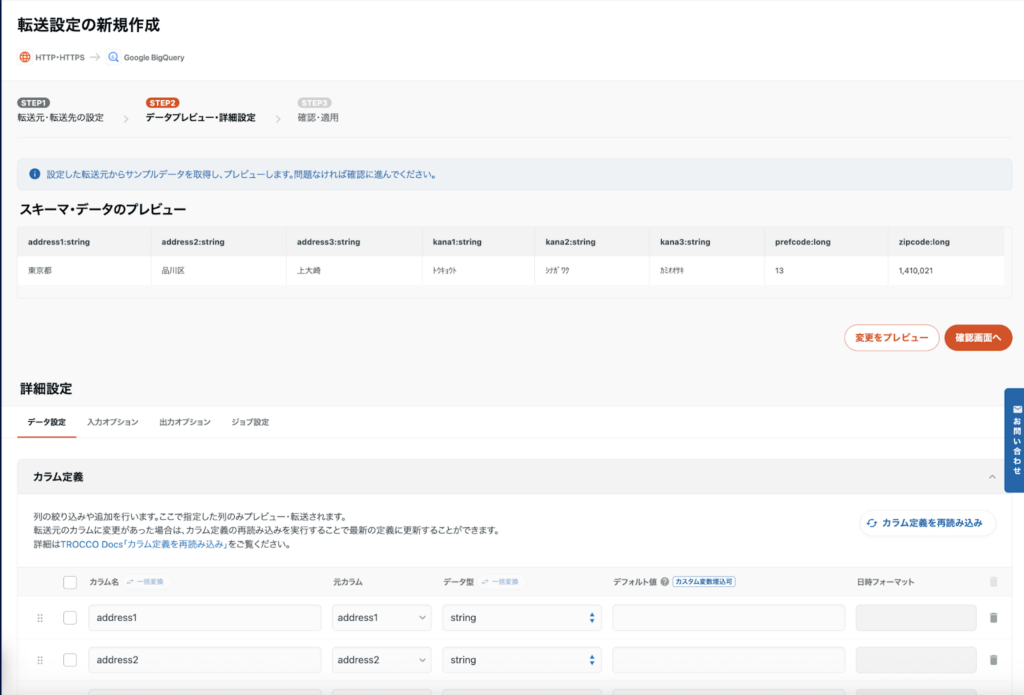
Task: Click the delete icon for address2 row
Action: 993,660
